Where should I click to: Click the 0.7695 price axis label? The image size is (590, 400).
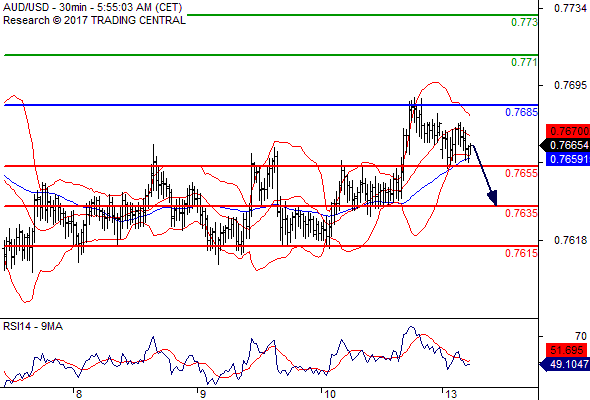click(x=570, y=85)
